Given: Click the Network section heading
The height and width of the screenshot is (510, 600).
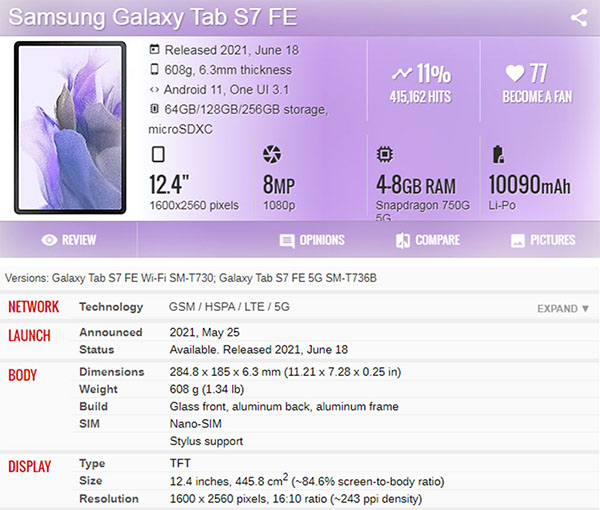Looking at the screenshot, I should (34, 307).
